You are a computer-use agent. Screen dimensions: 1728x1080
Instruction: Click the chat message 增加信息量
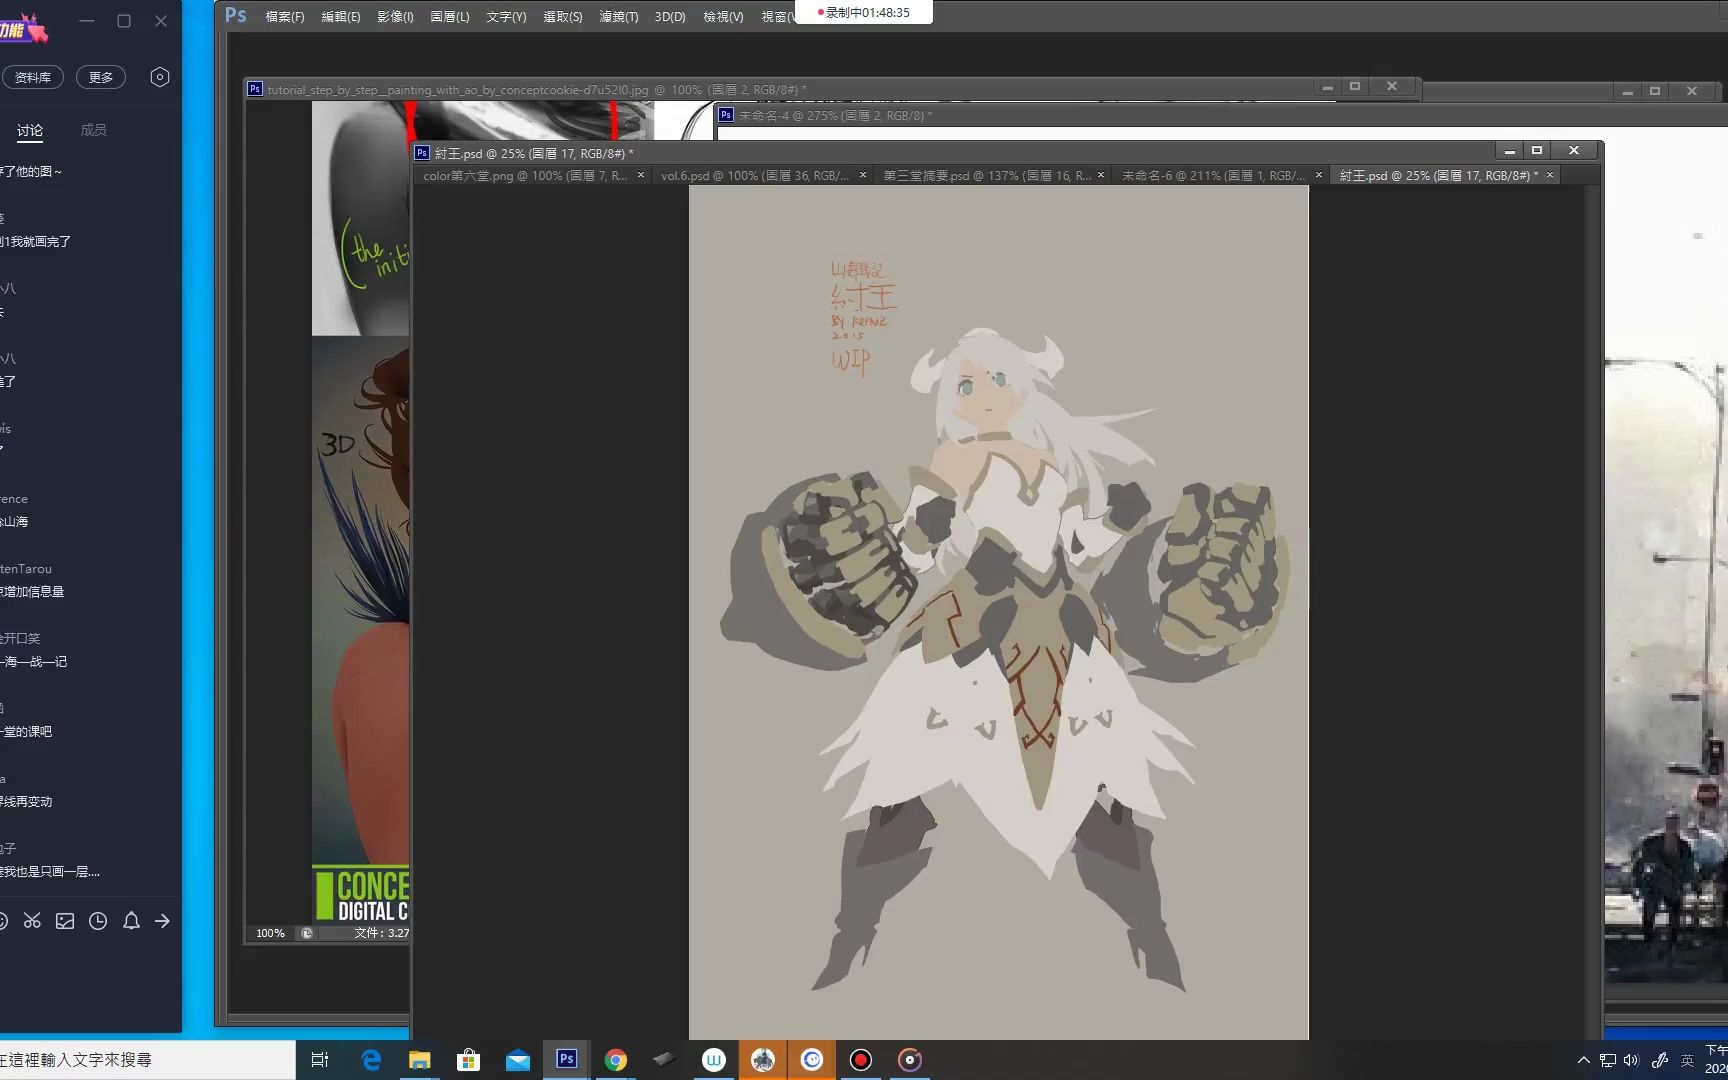tap(32, 592)
